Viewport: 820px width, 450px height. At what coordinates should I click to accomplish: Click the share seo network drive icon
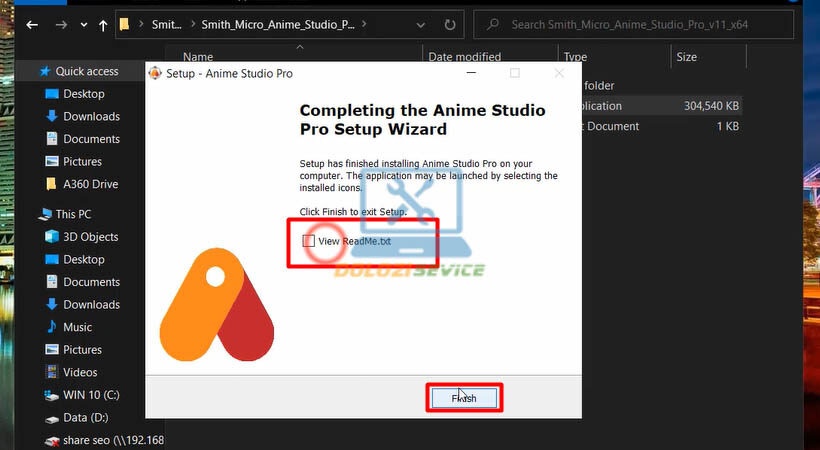(52, 441)
